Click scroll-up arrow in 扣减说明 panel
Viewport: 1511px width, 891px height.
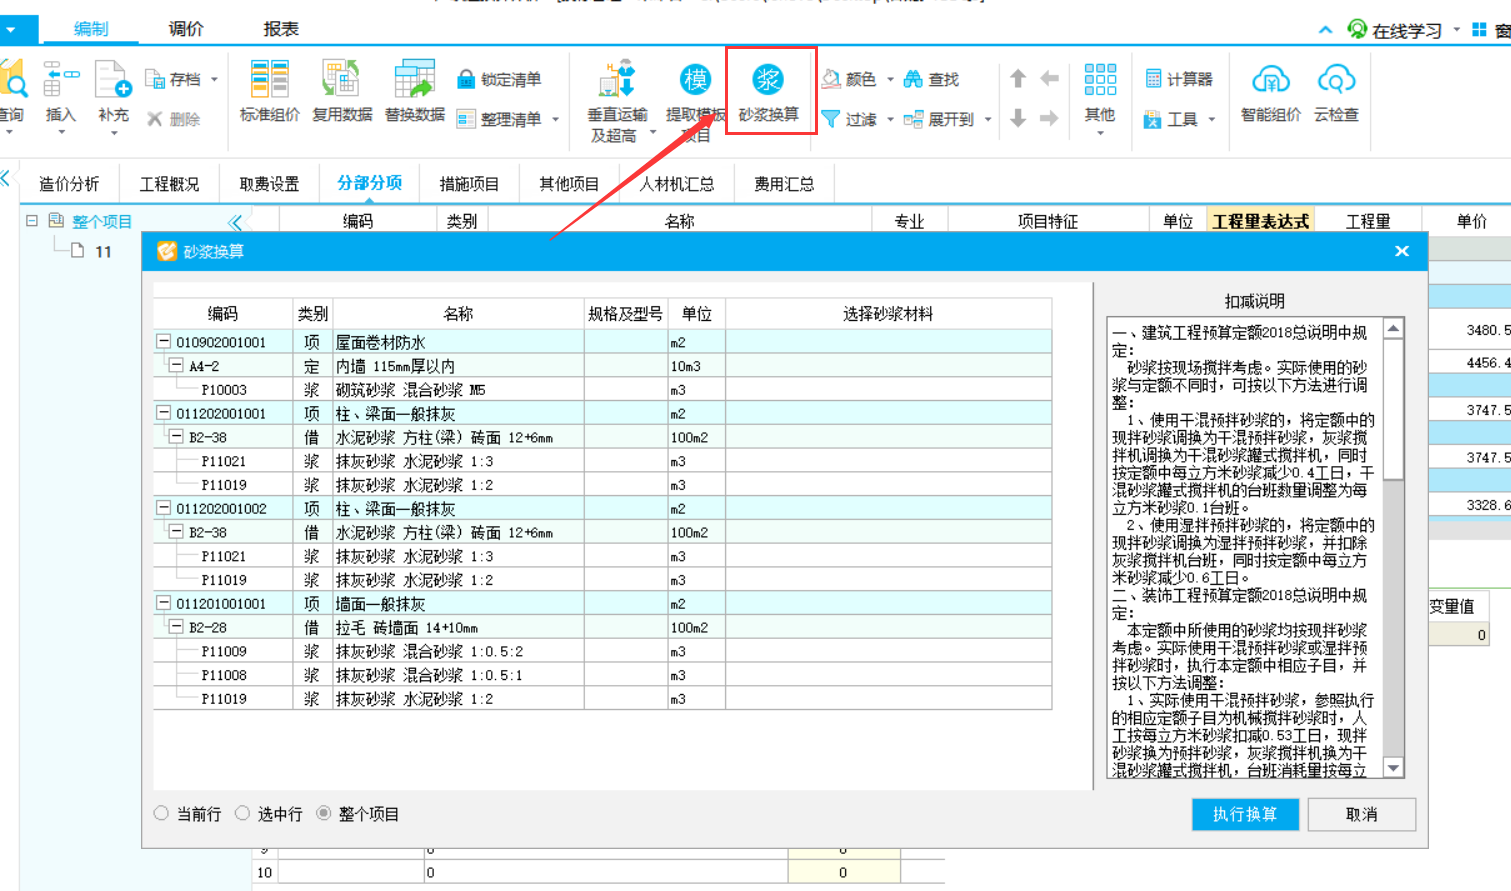tap(1393, 329)
